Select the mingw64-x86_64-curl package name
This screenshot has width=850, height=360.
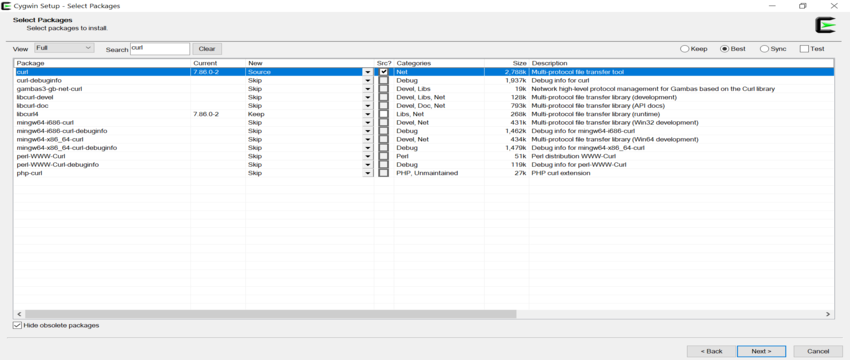click(49, 139)
